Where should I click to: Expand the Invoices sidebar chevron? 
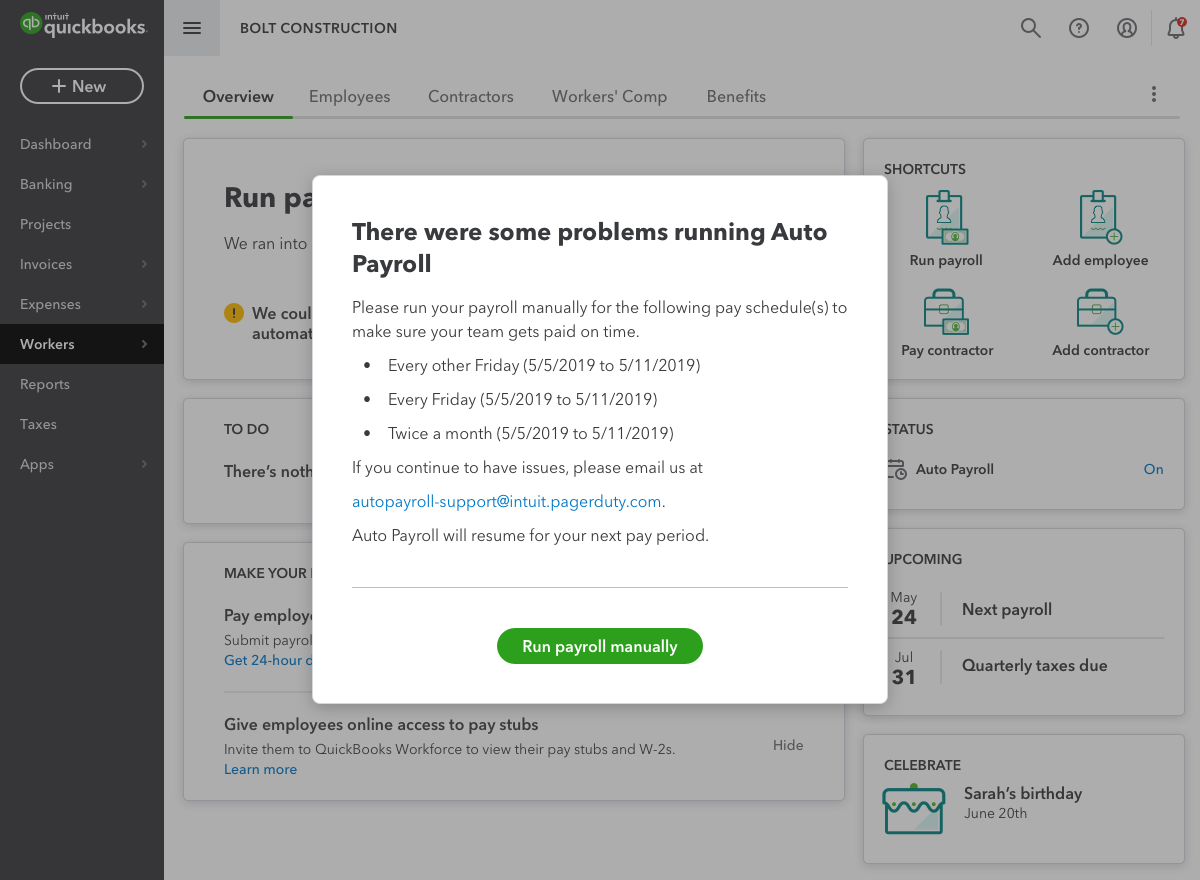point(144,264)
